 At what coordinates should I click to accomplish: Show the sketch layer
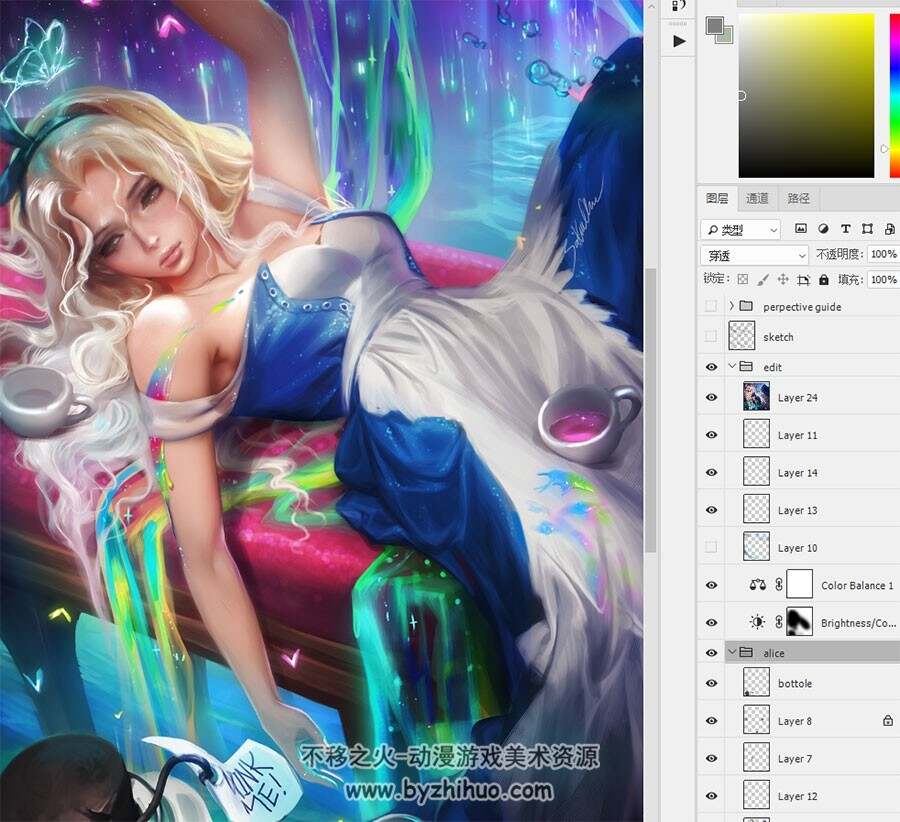[711, 336]
